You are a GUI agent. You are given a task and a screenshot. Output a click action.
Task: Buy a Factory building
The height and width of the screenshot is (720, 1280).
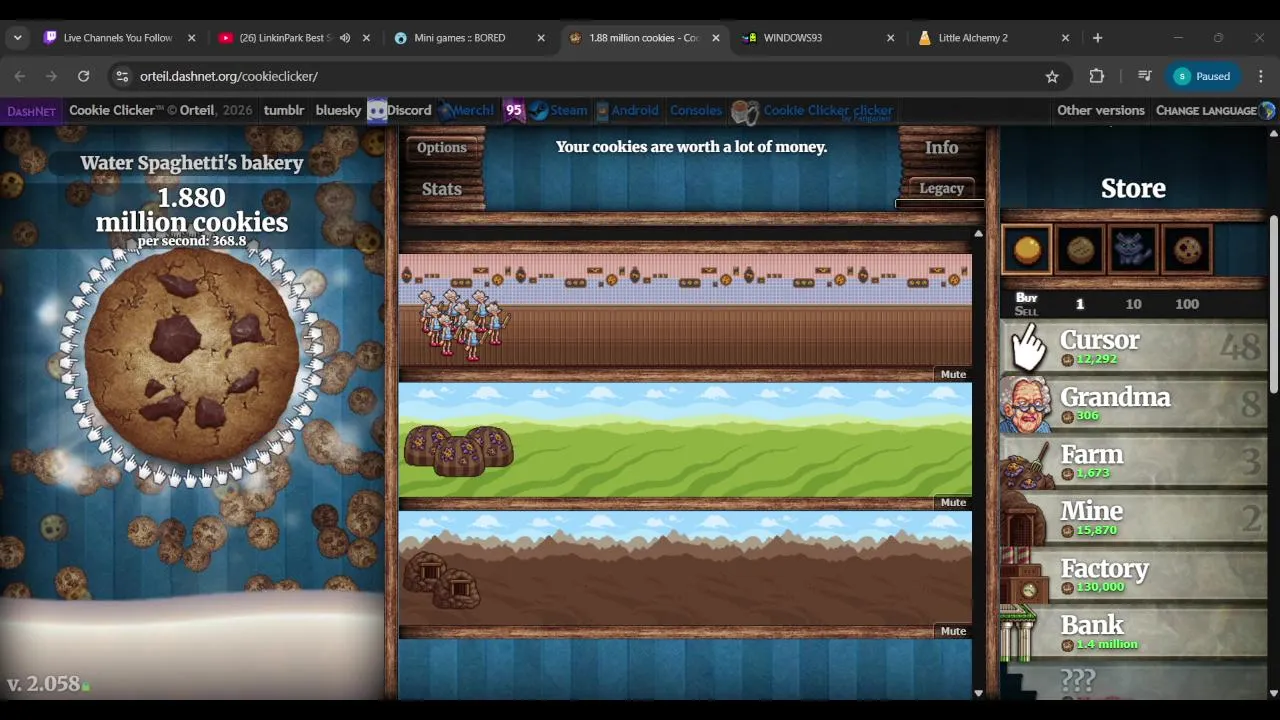[x=1134, y=575]
